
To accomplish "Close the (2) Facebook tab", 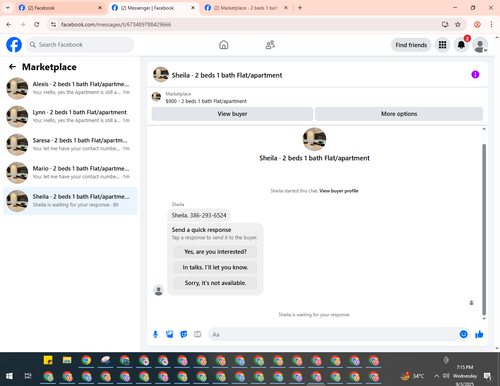I will [x=100, y=8].
